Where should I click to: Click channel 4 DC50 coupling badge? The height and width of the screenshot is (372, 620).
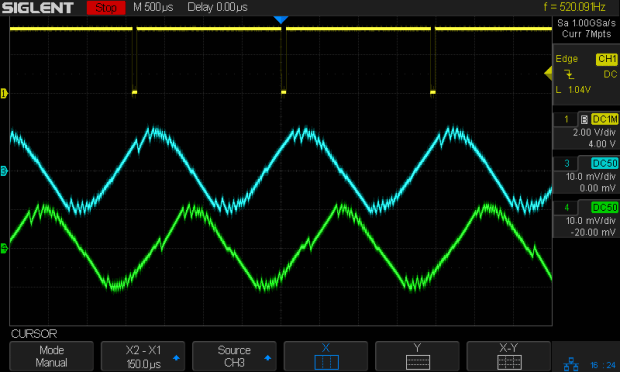(x=605, y=208)
